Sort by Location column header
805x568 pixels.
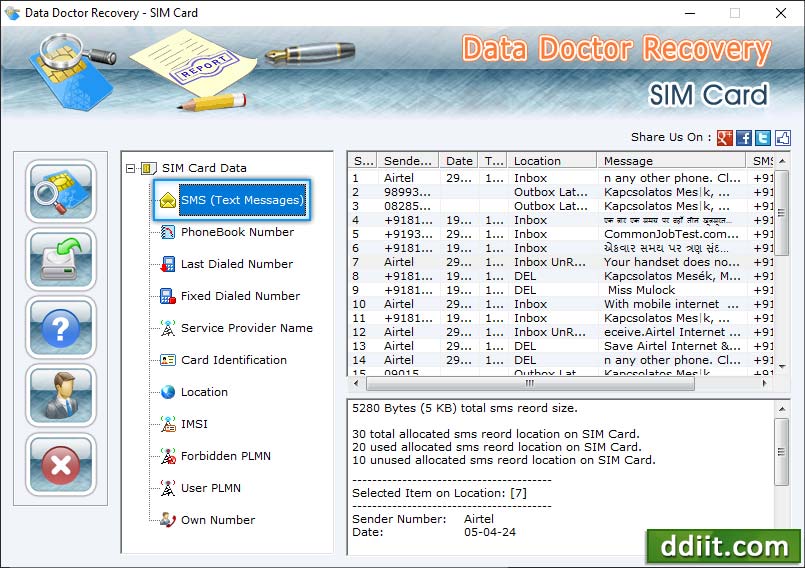552,161
